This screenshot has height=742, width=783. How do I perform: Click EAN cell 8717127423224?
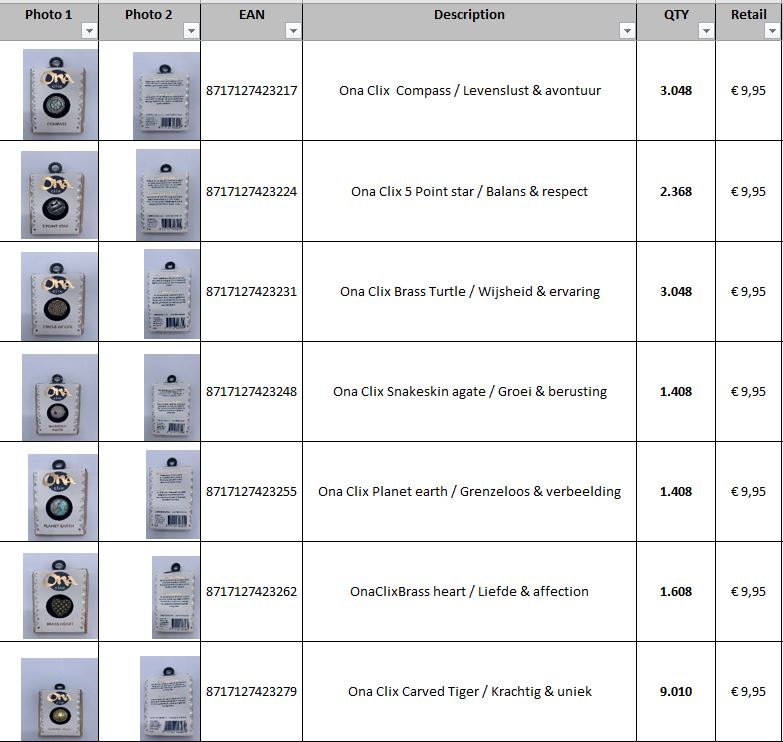[252, 191]
